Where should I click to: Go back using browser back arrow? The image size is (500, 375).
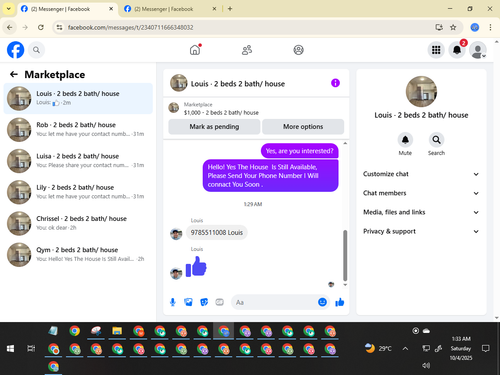(10, 27)
